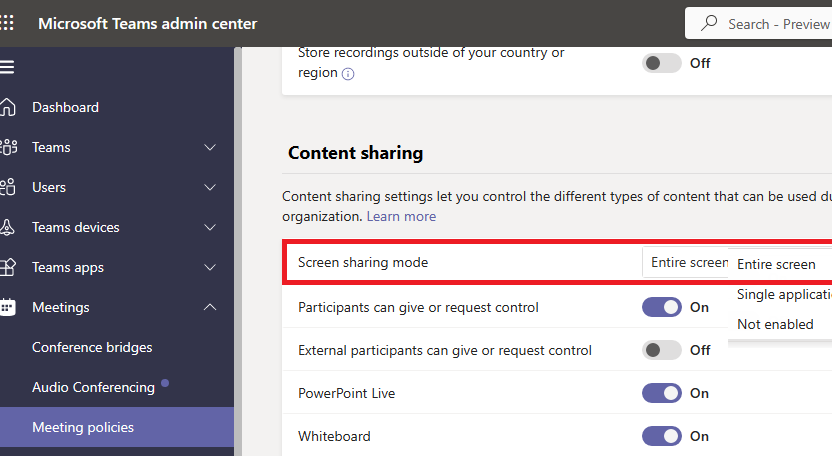Click the Users label in sidebar
Screen dimensions: 832x456
point(49,187)
